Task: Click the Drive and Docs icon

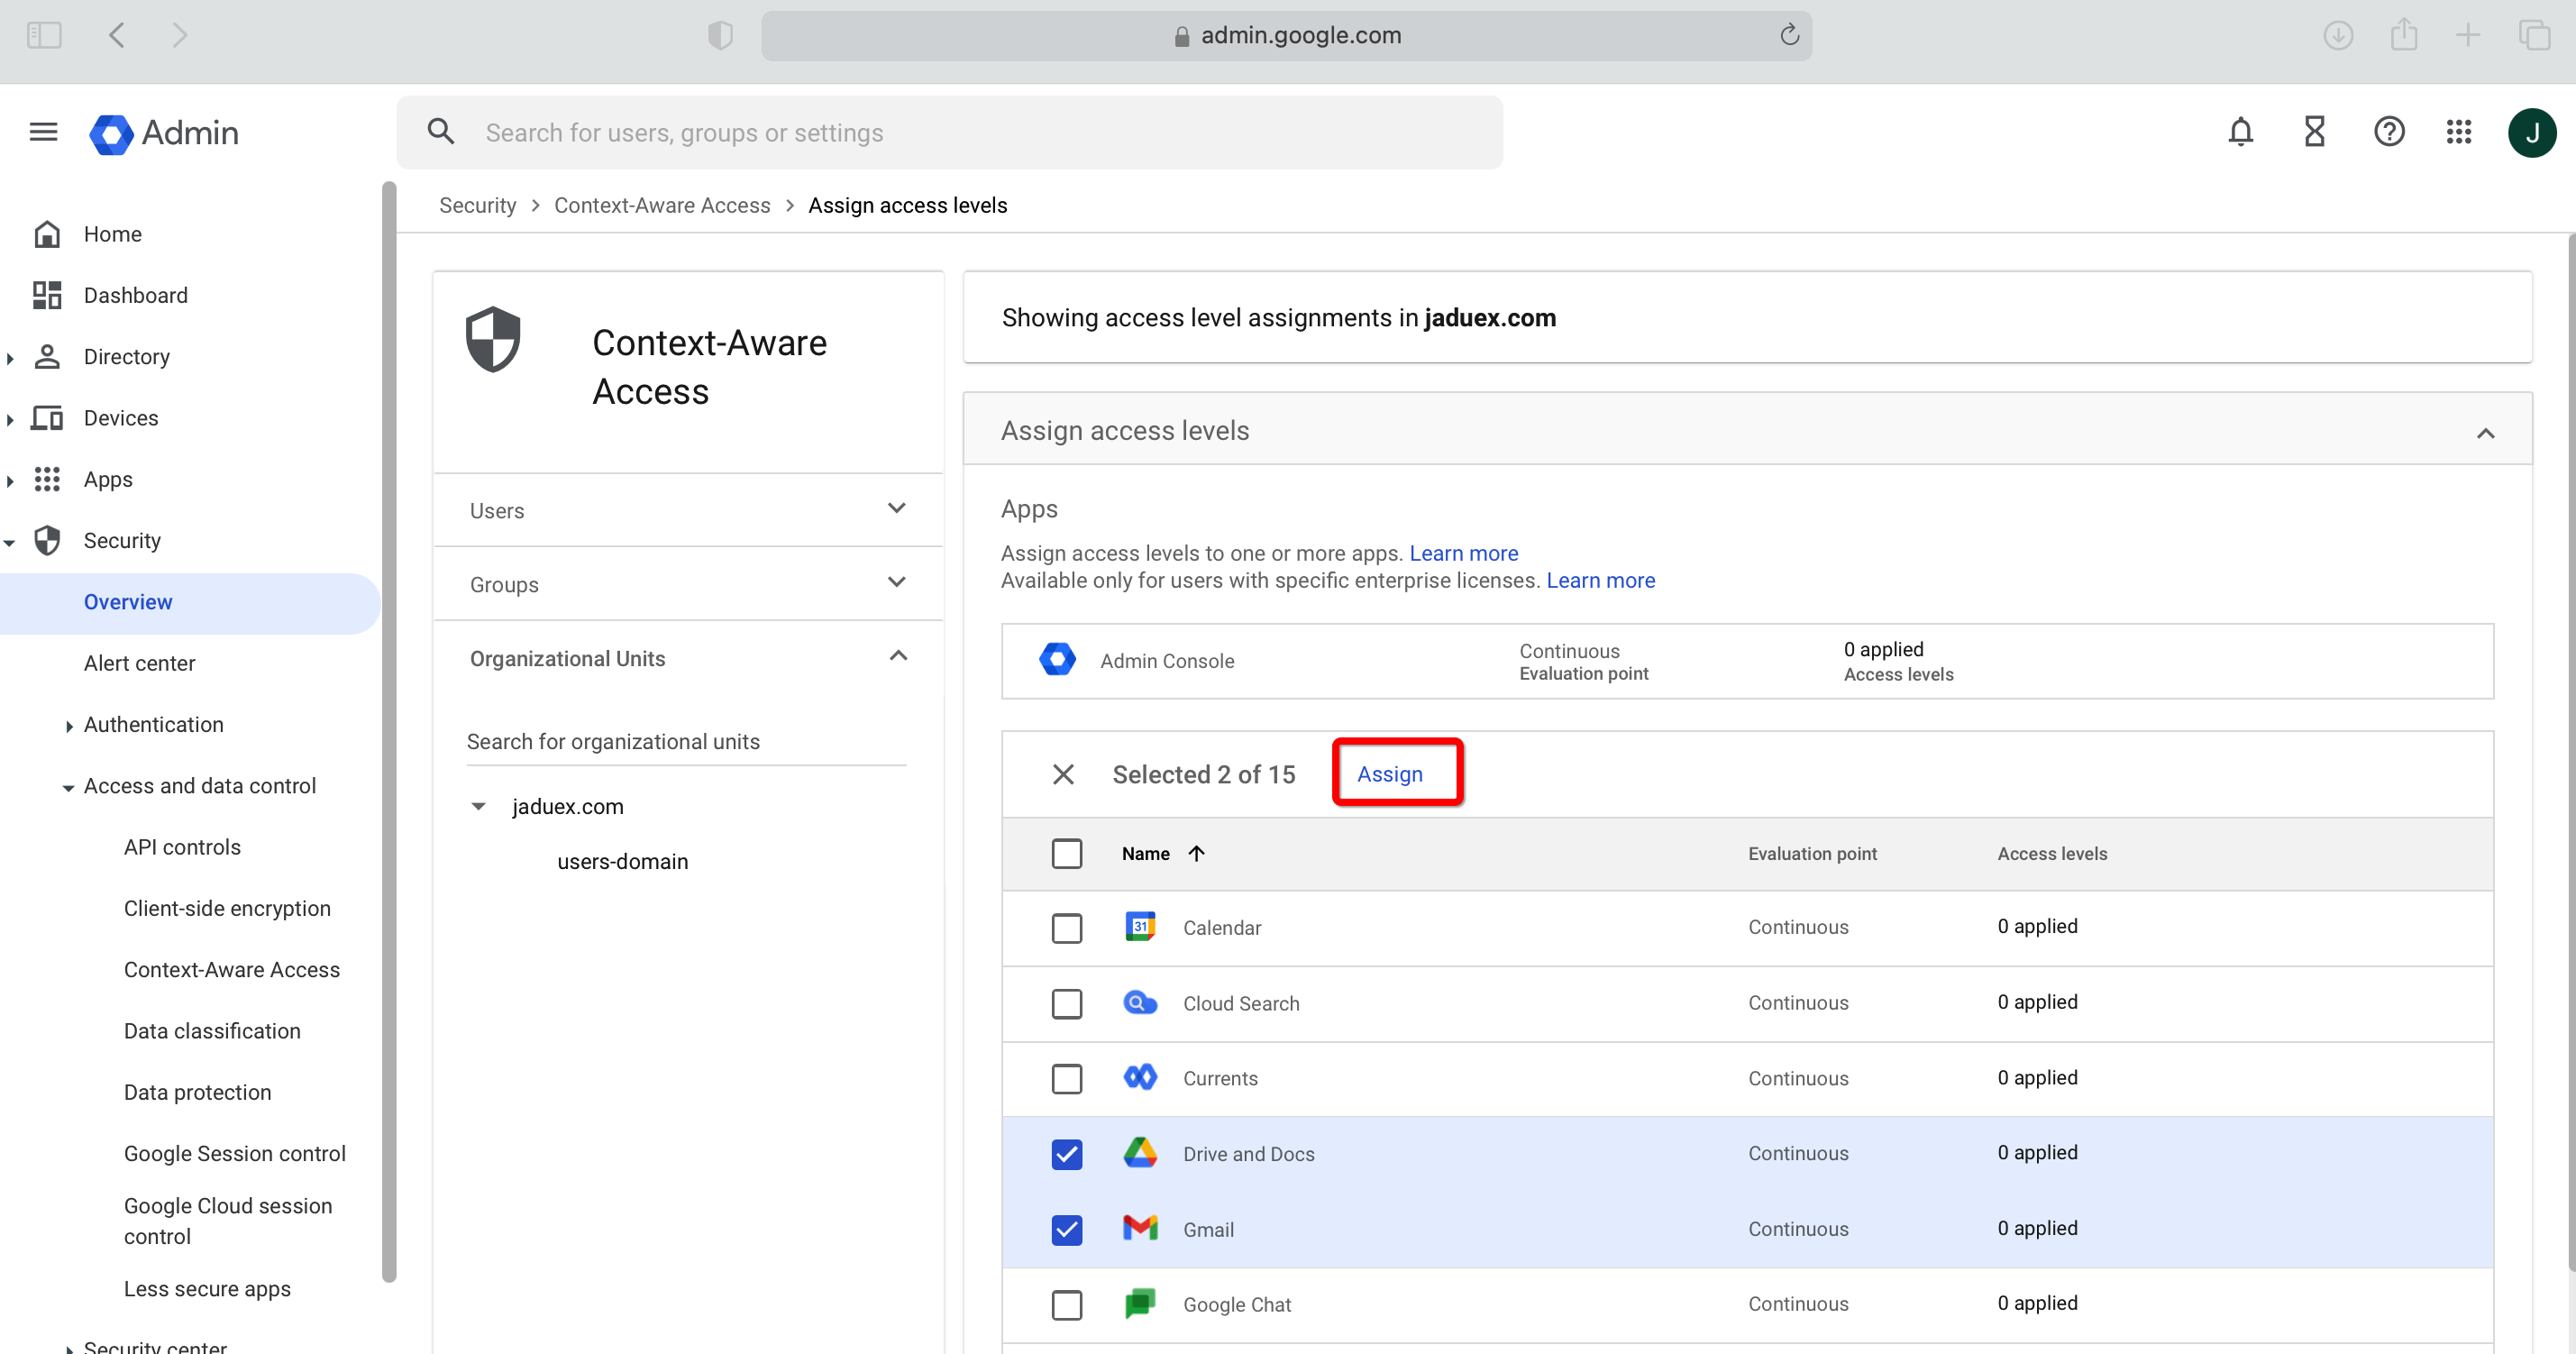Action: 1140,1153
